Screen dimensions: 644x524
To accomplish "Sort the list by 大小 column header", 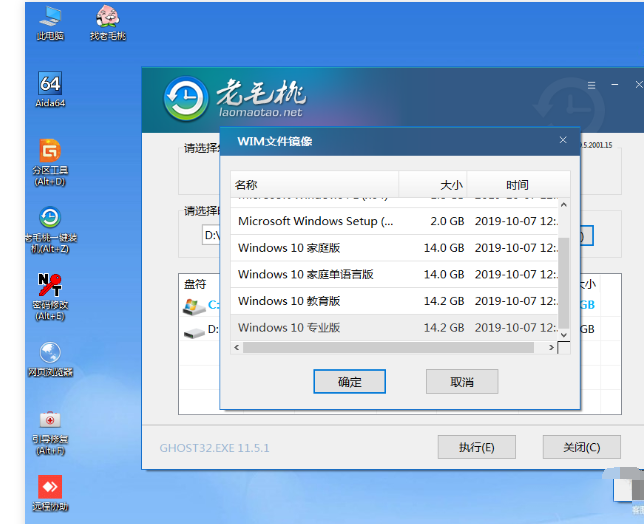I will [x=432, y=184].
